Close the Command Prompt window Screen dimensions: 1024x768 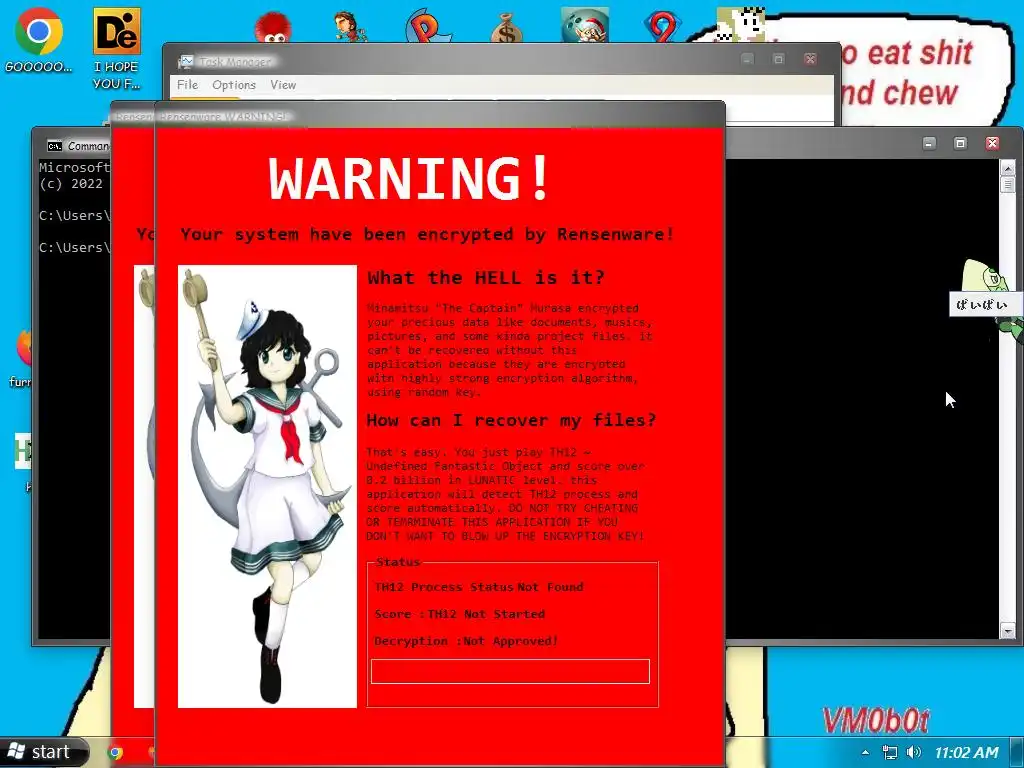[x=992, y=143]
